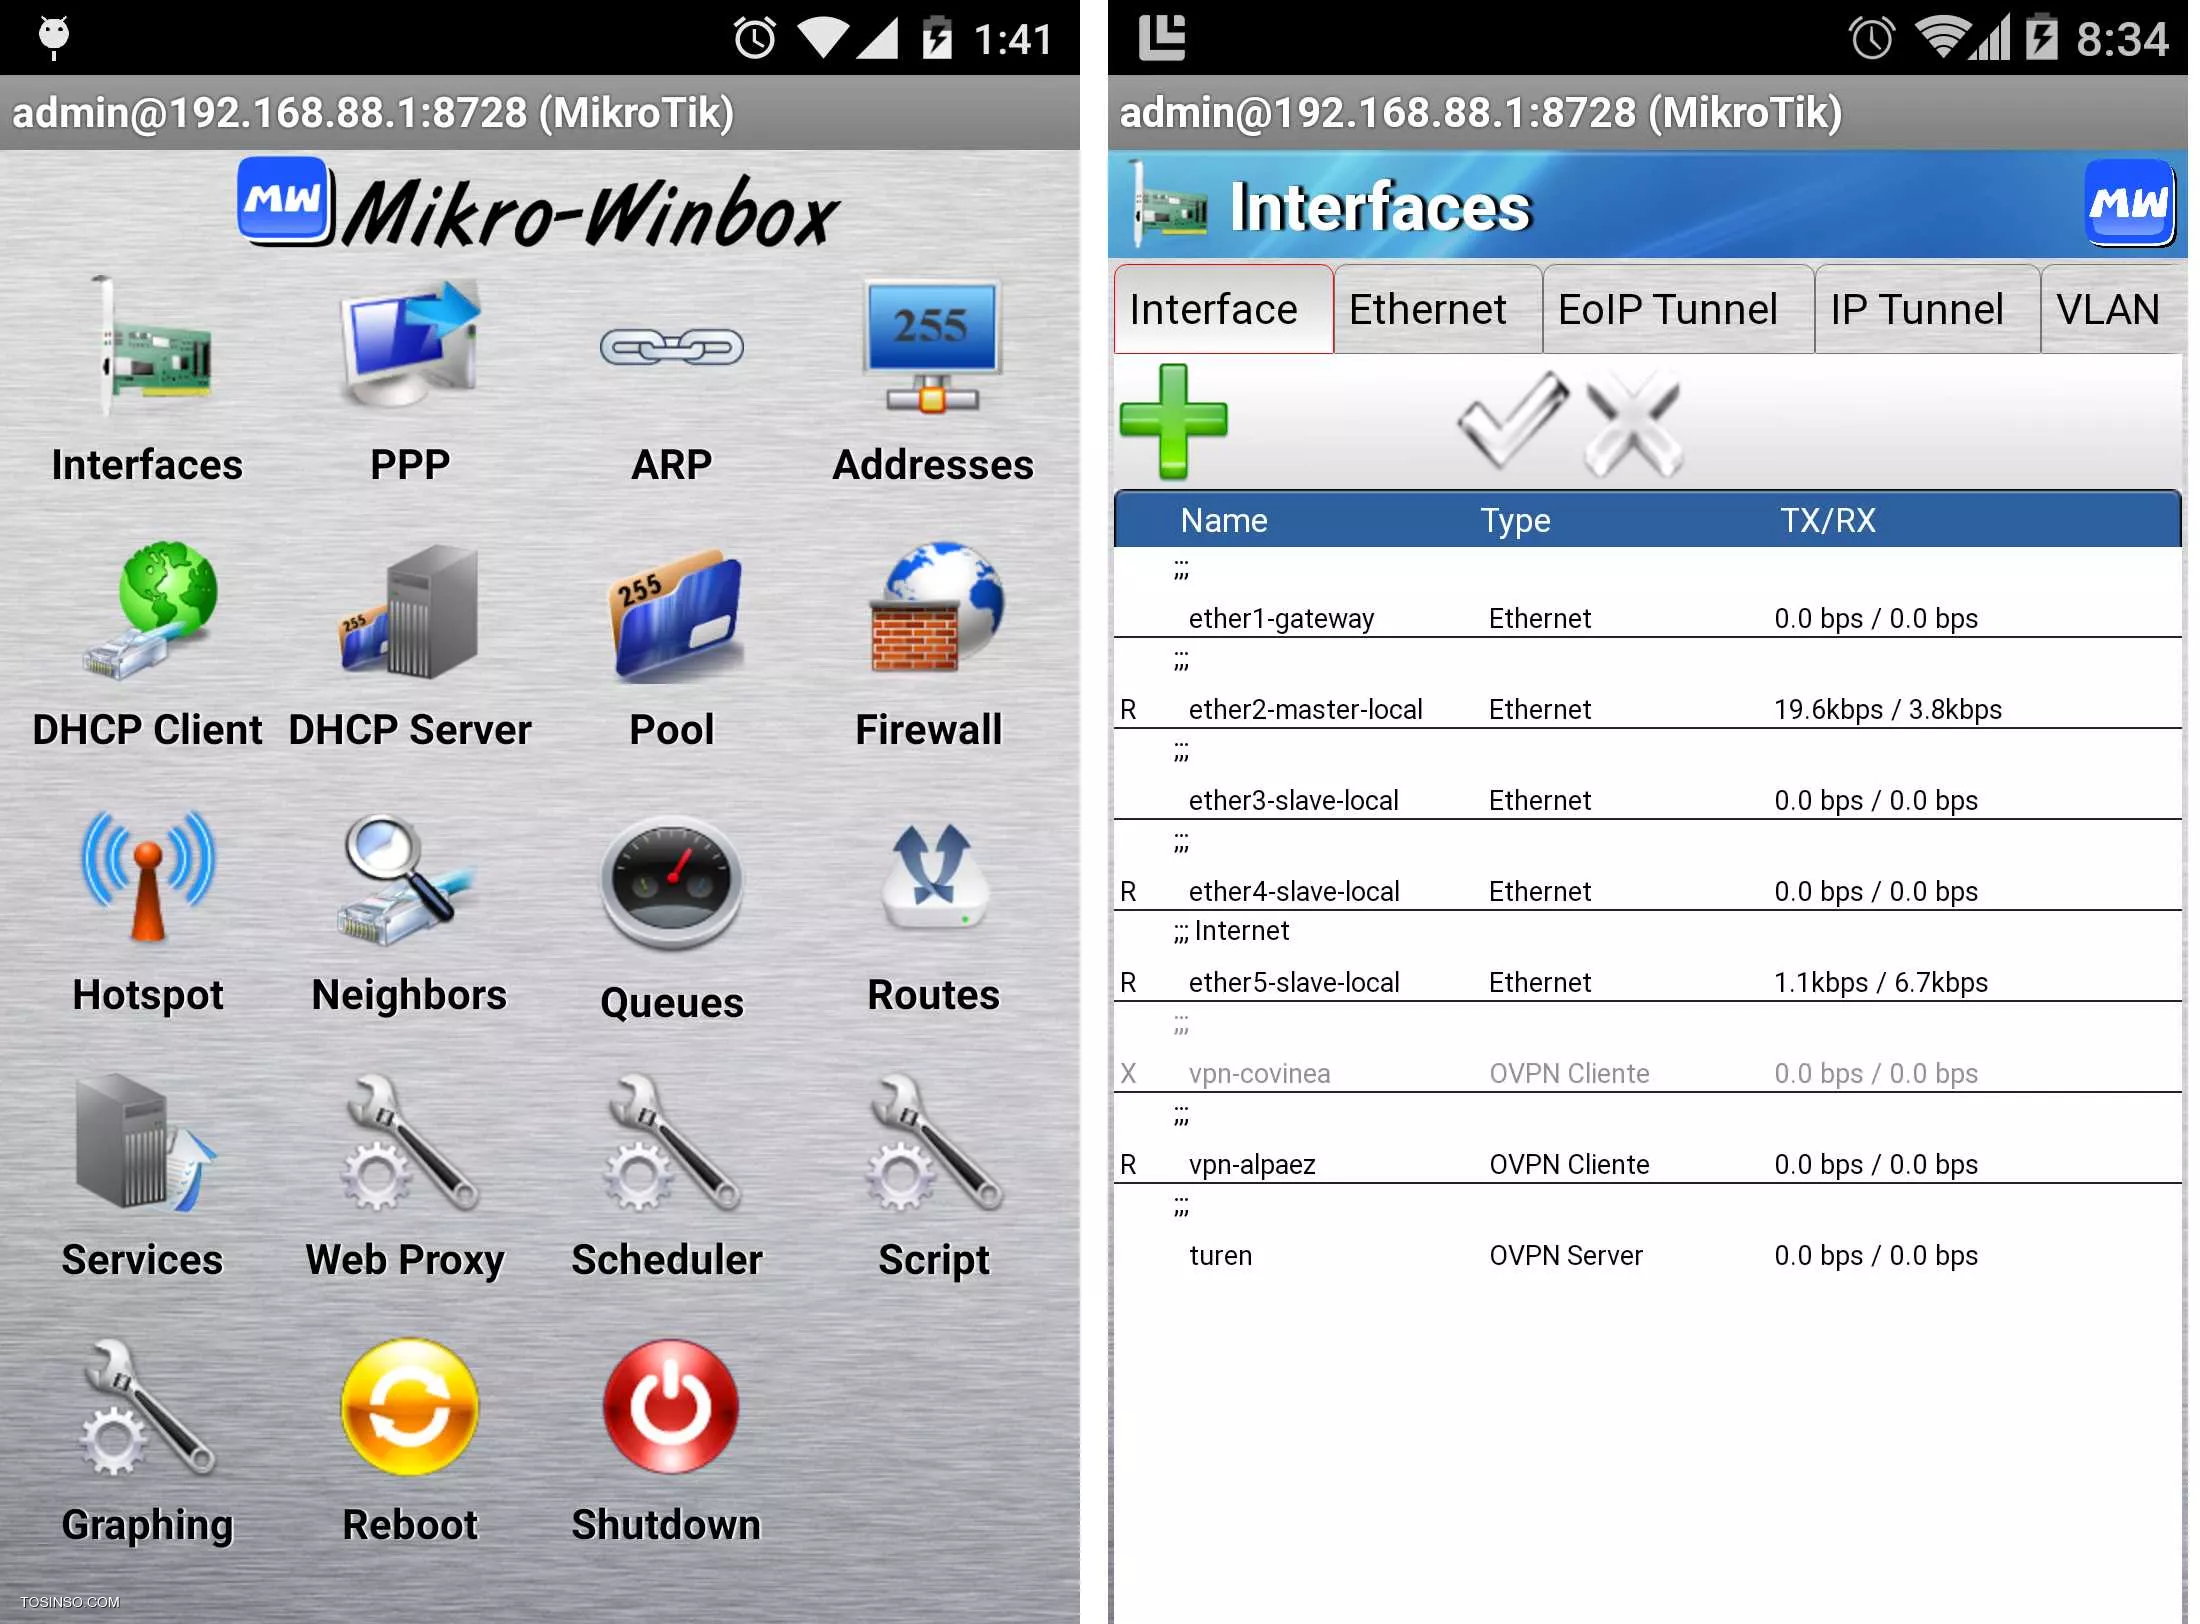Open the PPP monitor icon

(410, 345)
